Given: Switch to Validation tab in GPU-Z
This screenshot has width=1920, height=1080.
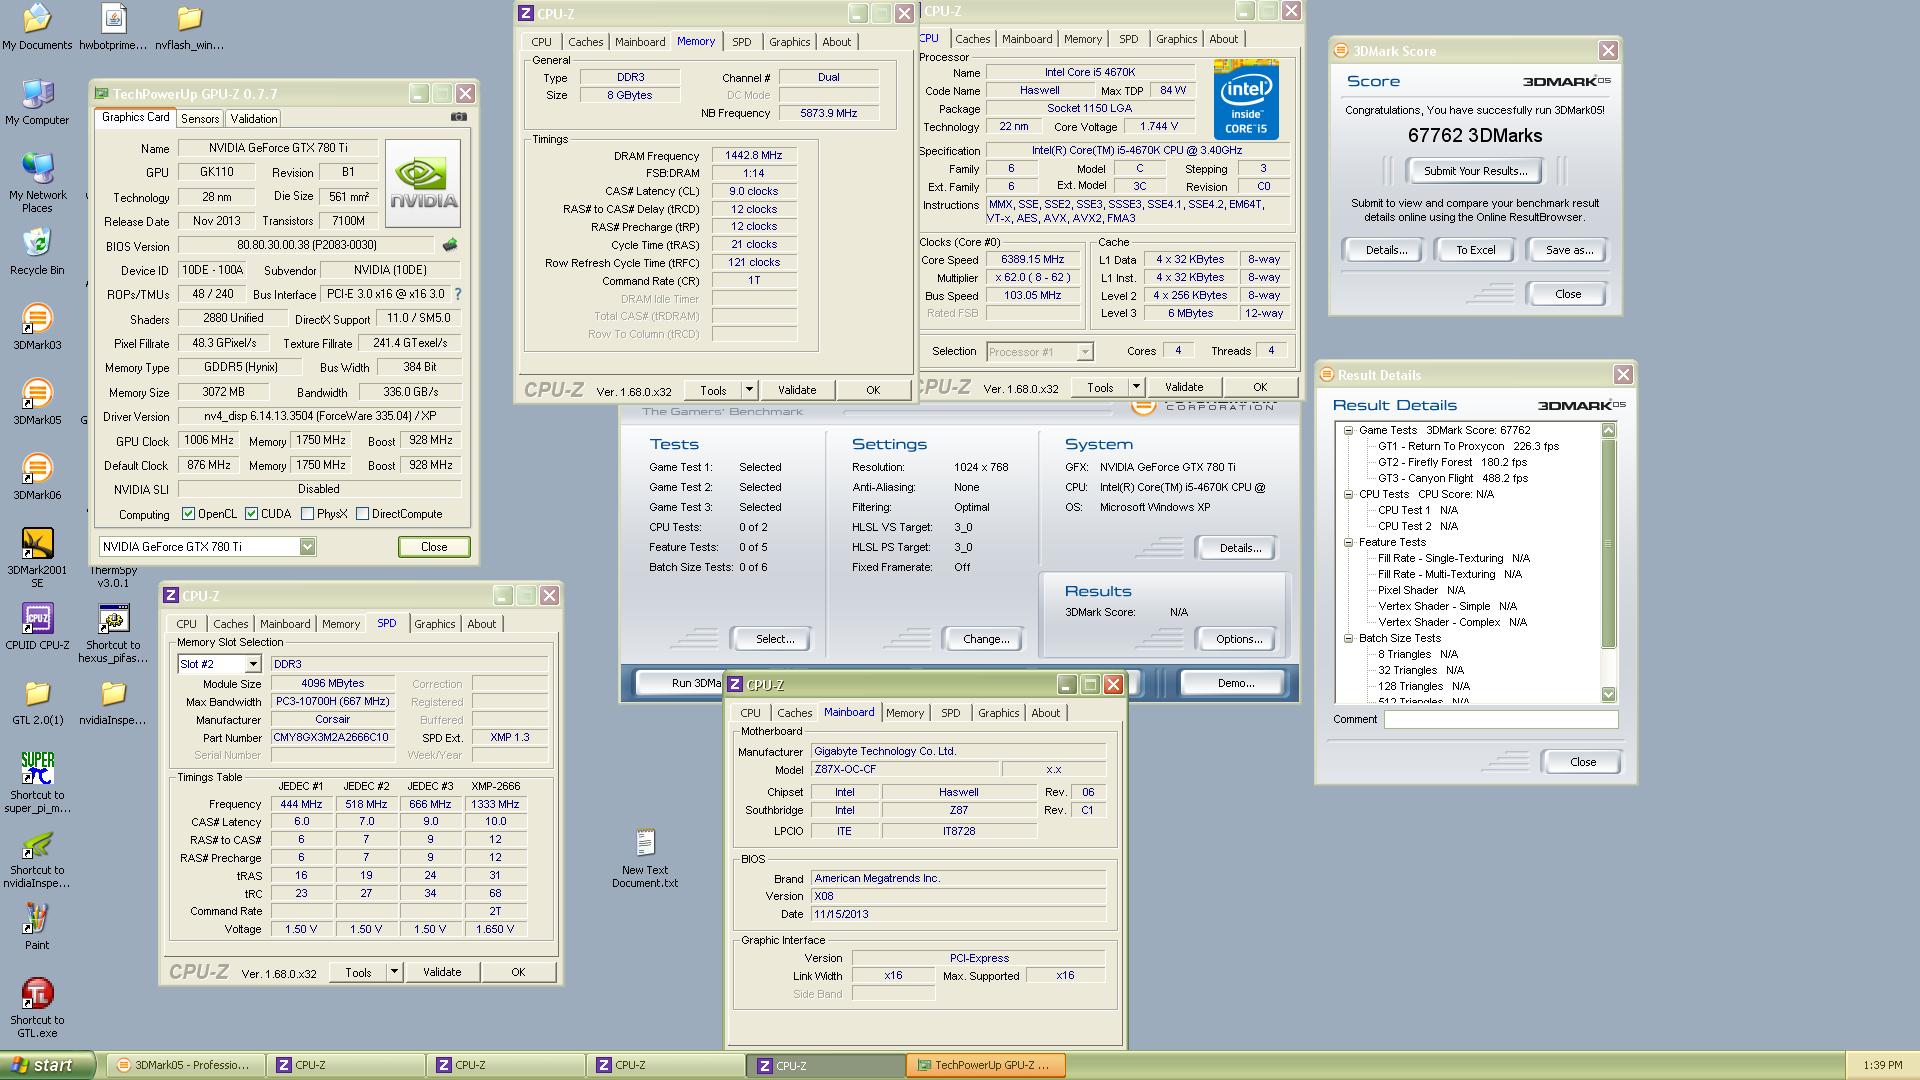Looking at the screenshot, I should tap(254, 118).
